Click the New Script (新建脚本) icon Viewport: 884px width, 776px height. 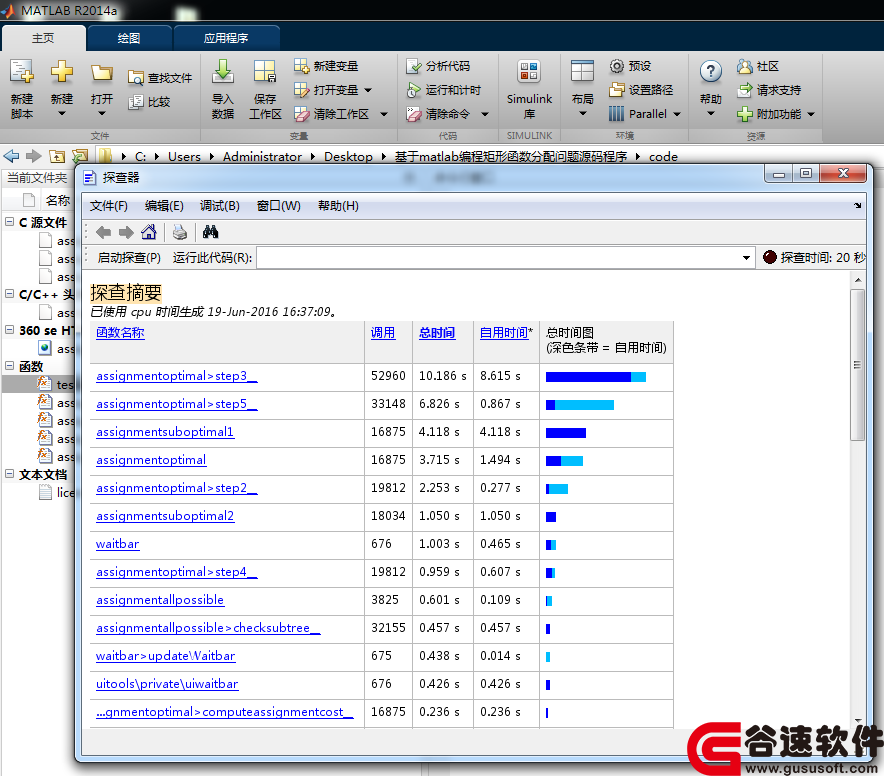click(22, 73)
